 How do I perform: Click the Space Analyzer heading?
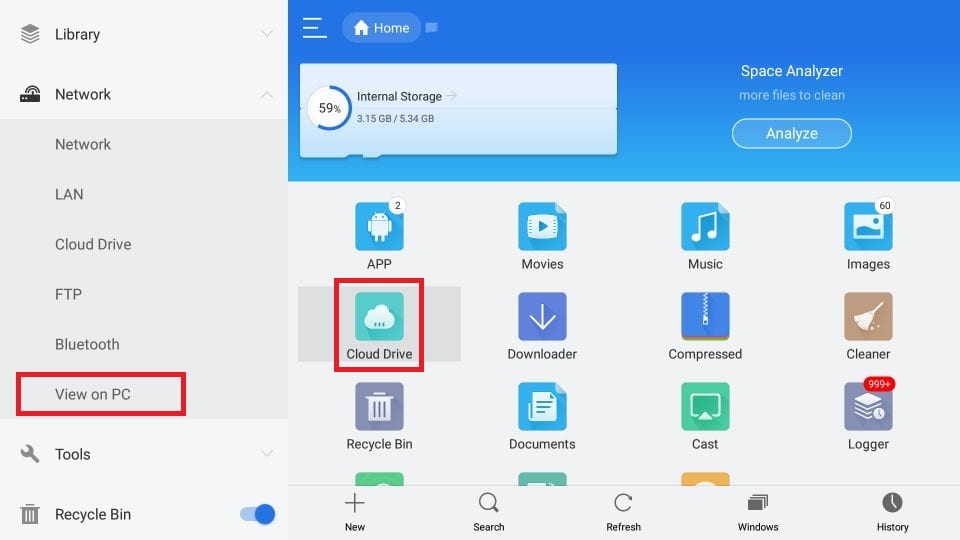792,71
